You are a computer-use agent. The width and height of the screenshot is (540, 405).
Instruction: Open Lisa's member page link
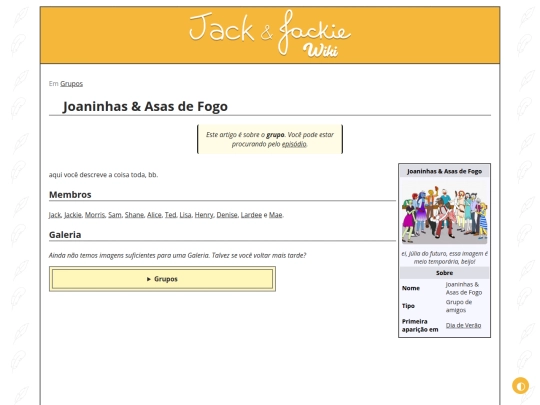185,215
